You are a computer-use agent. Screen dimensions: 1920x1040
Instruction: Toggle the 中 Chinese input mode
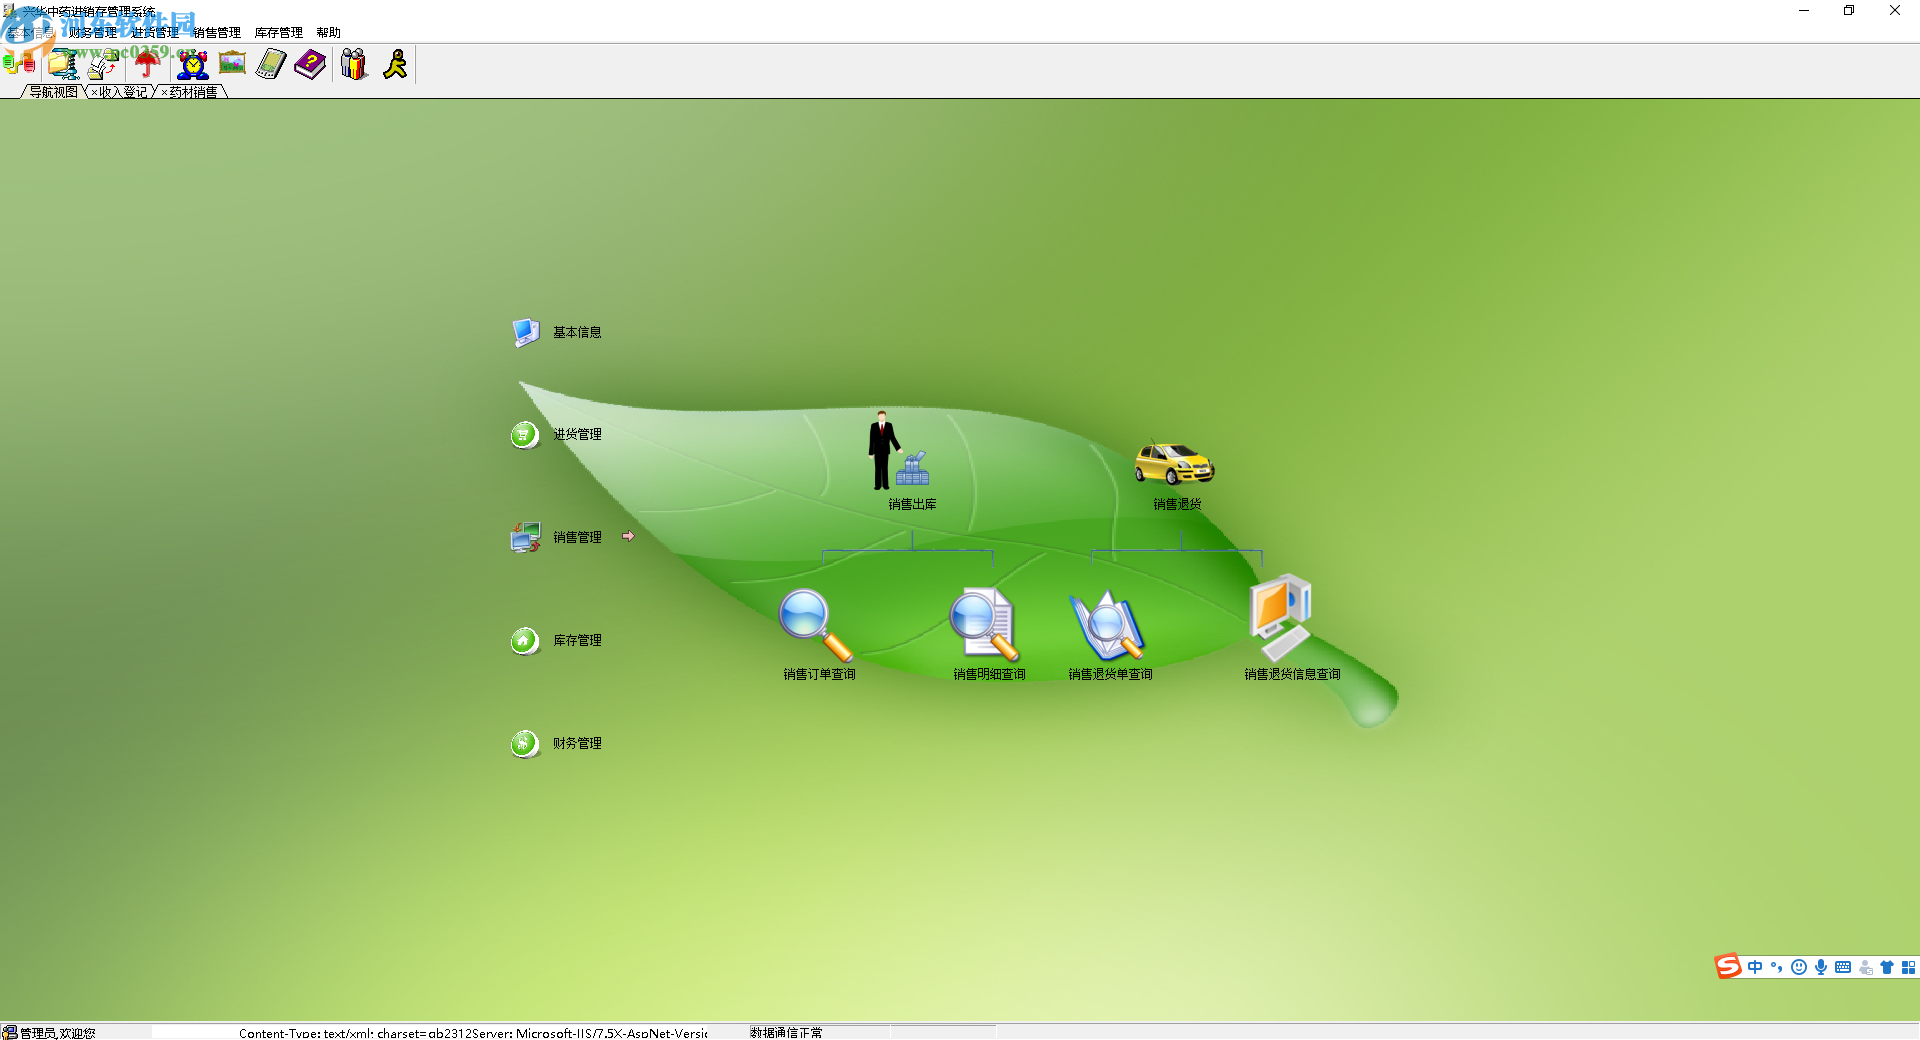coord(1755,967)
